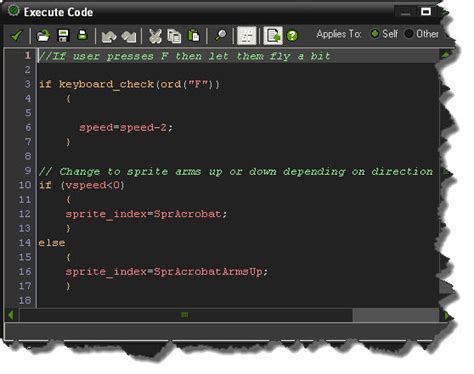Print the code

(x=82, y=35)
